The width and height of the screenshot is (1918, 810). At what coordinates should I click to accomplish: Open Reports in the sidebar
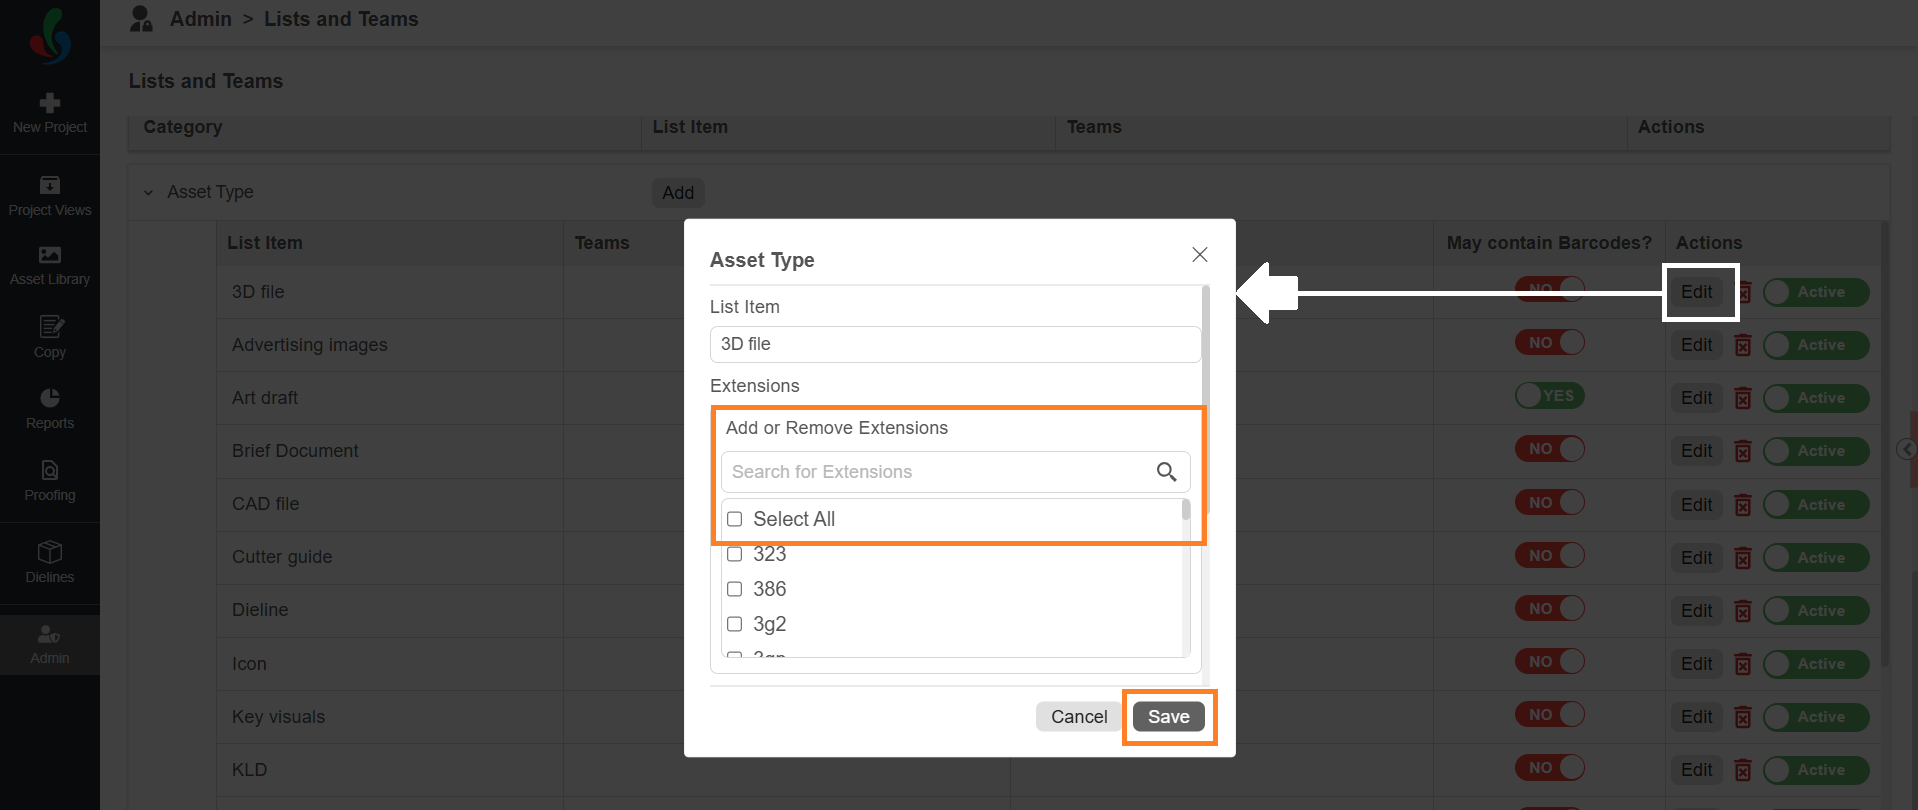(x=50, y=410)
